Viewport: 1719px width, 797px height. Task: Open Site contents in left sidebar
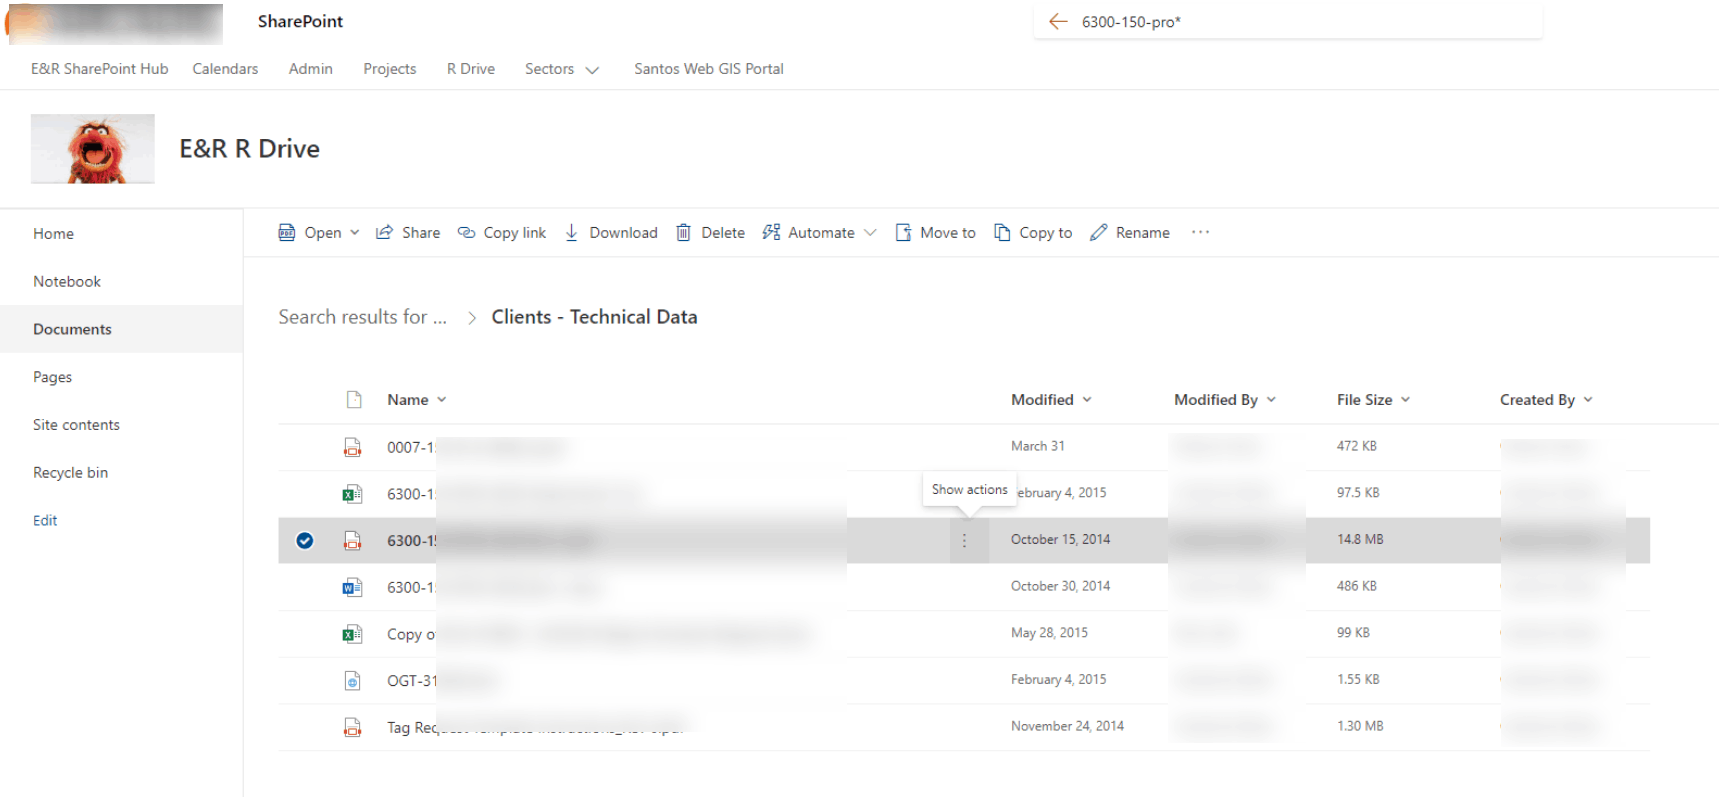click(x=76, y=425)
